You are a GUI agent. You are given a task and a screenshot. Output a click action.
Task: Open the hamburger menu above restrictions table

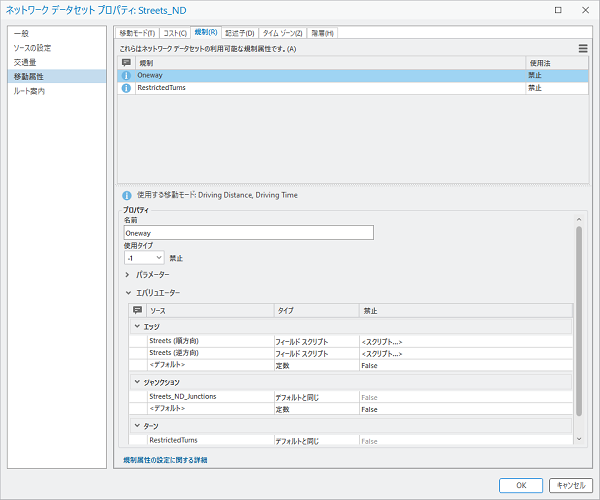coord(583,48)
